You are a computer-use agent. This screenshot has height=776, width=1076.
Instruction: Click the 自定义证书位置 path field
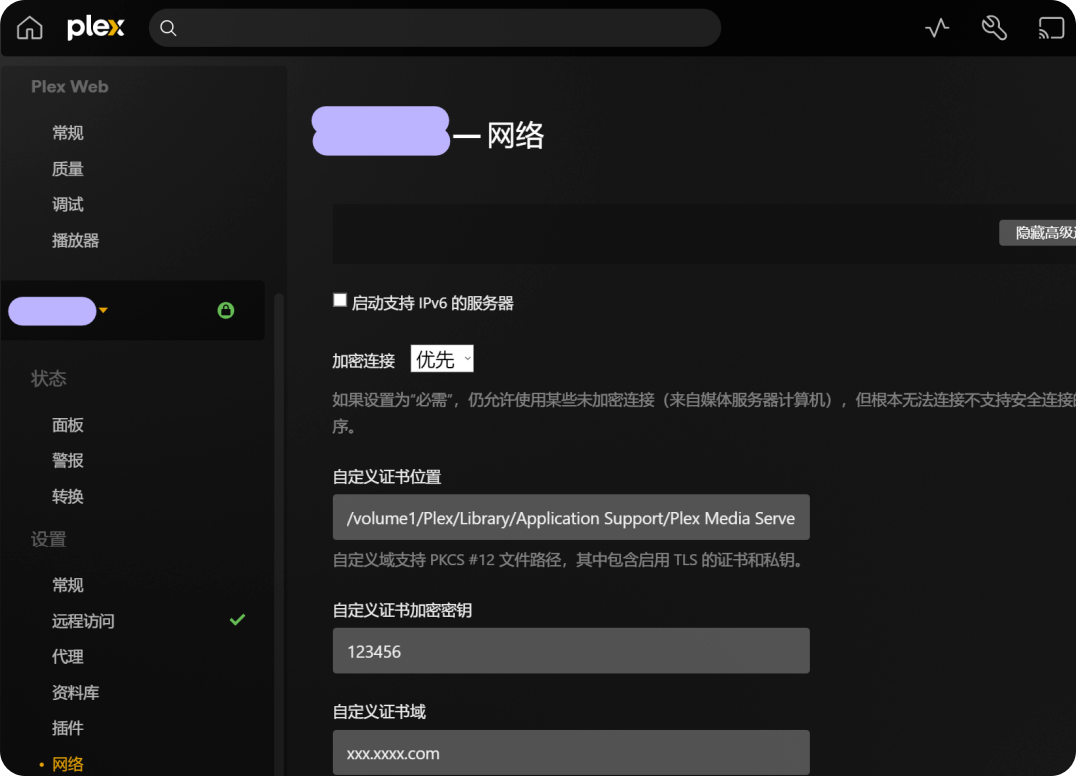click(x=571, y=517)
